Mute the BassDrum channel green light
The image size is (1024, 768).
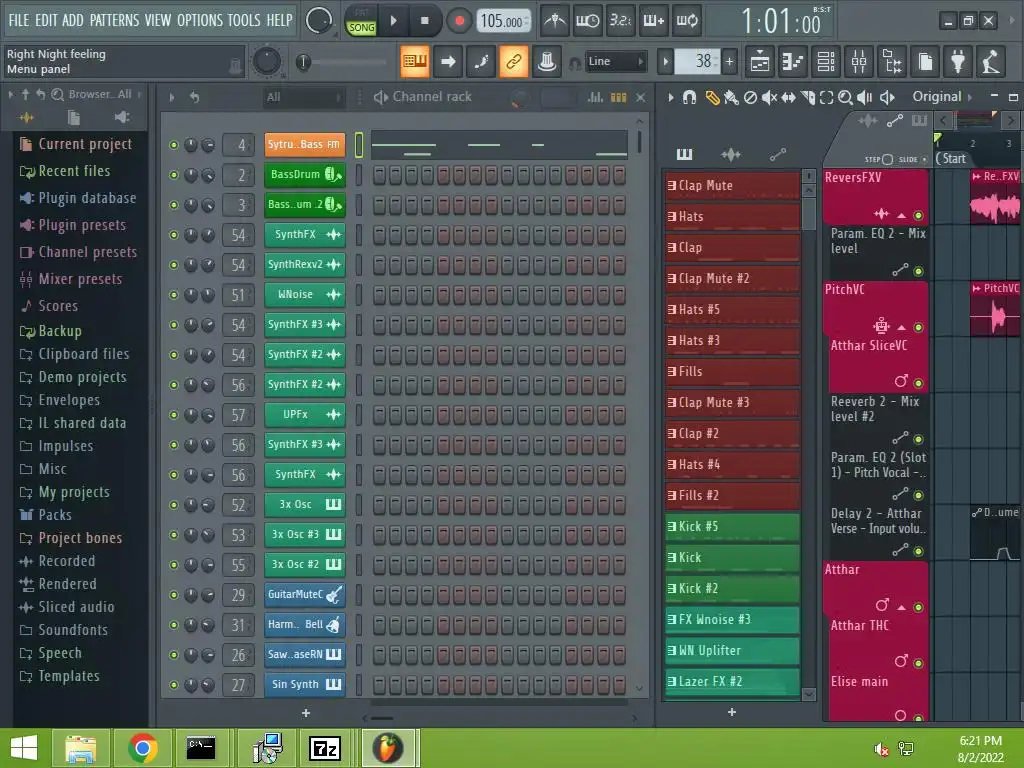[174, 175]
